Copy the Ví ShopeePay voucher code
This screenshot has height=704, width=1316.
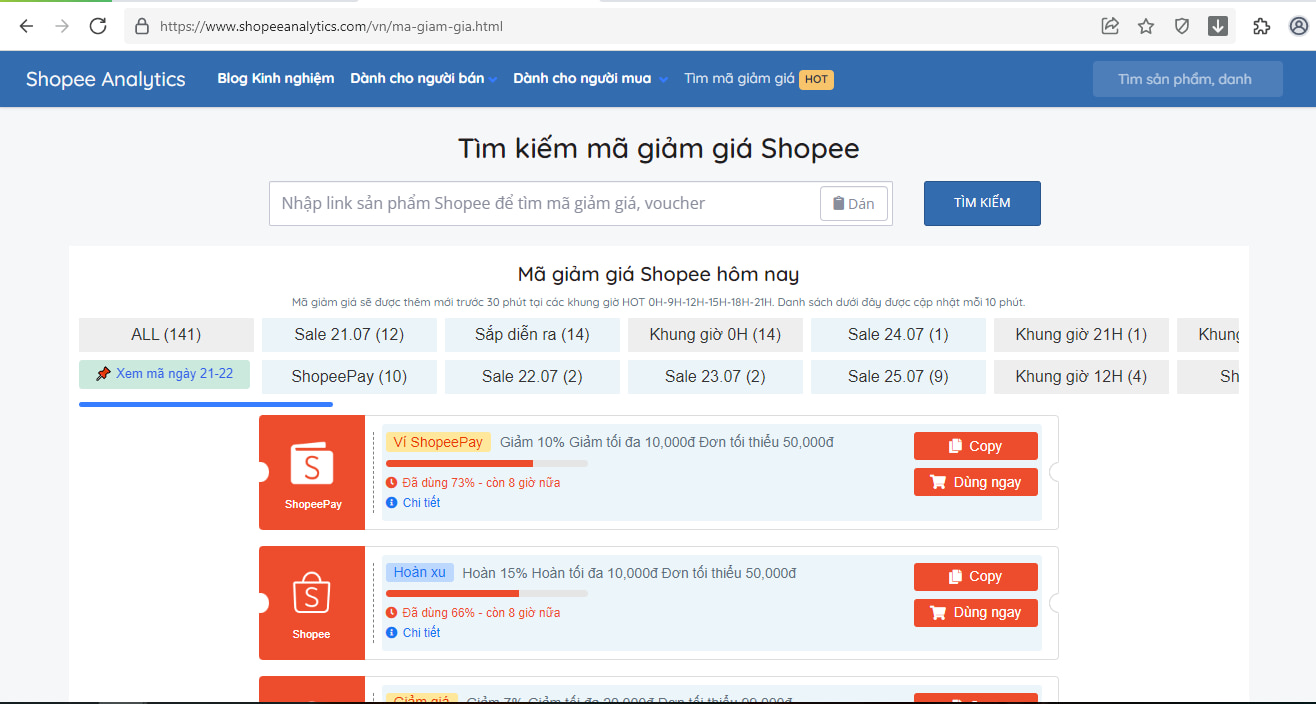(x=975, y=446)
